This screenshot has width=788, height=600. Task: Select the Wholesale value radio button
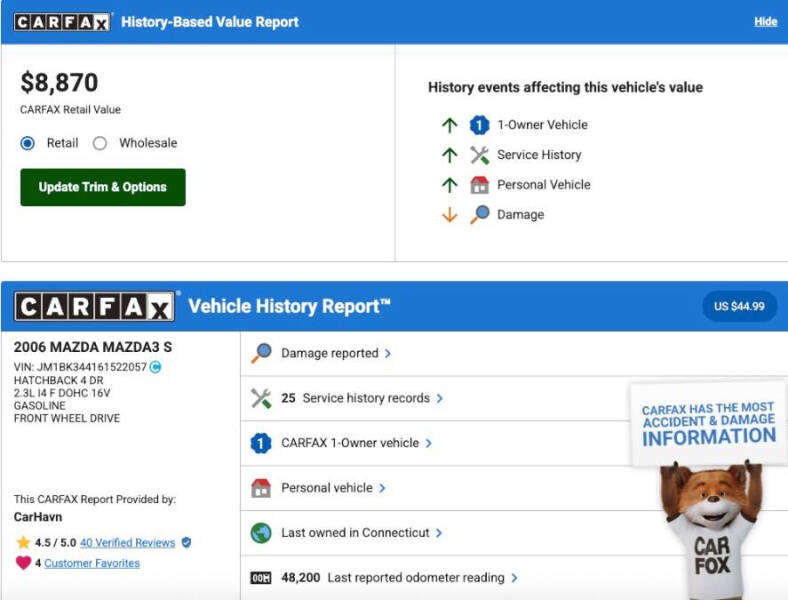click(x=100, y=143)
